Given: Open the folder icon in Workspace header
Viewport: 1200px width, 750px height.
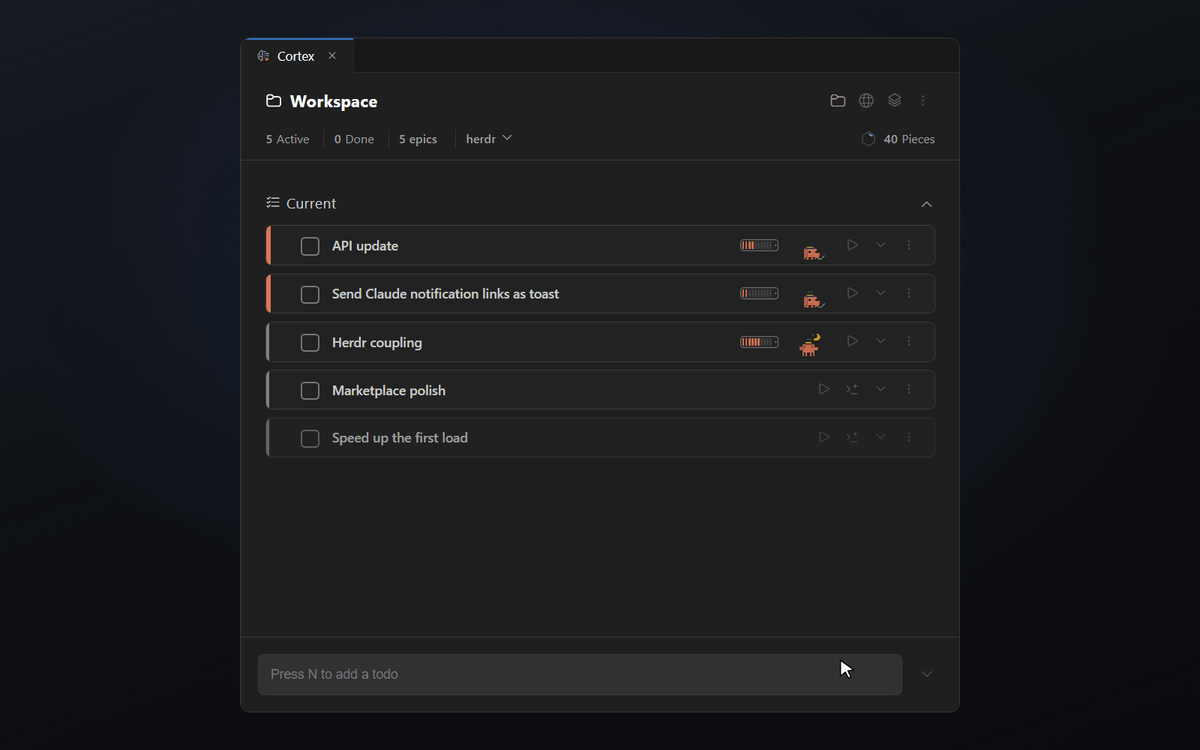Looking at the screenshot, I should [838, 101].
